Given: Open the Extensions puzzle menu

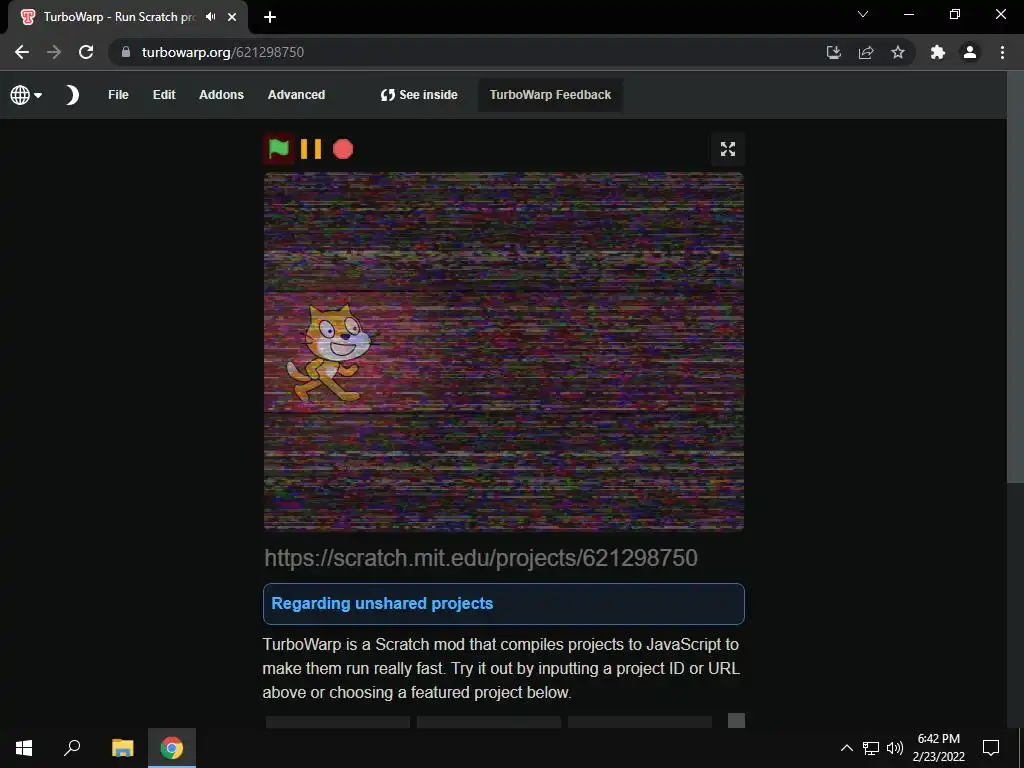Looking at the screenshot, I should pyautogui.click(x=938, y=52).
